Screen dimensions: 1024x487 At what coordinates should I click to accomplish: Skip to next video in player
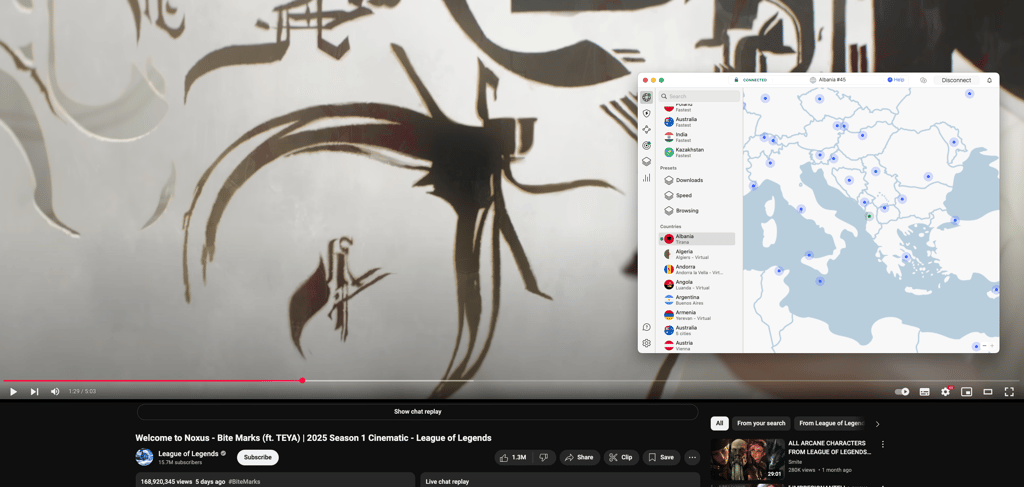click(x=34, y=392)
